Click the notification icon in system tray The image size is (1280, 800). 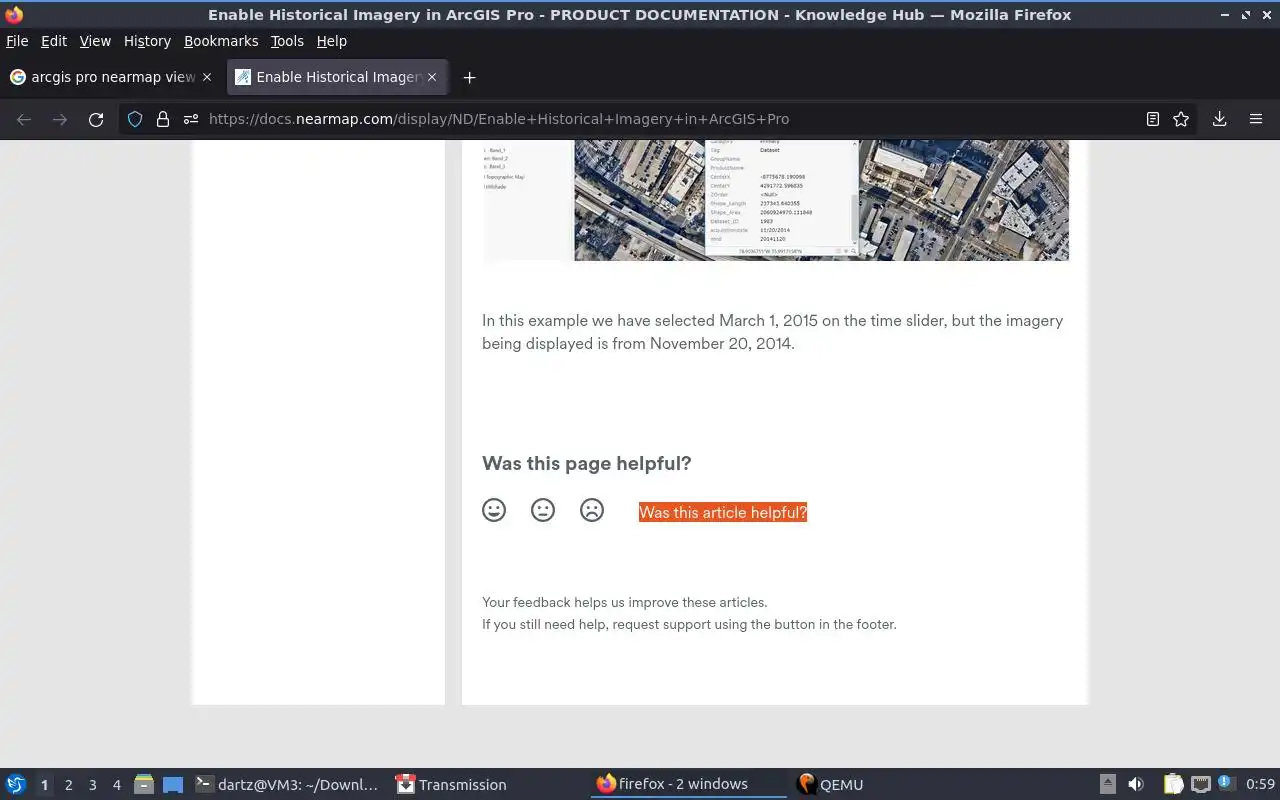click(x=1226, y=784)
